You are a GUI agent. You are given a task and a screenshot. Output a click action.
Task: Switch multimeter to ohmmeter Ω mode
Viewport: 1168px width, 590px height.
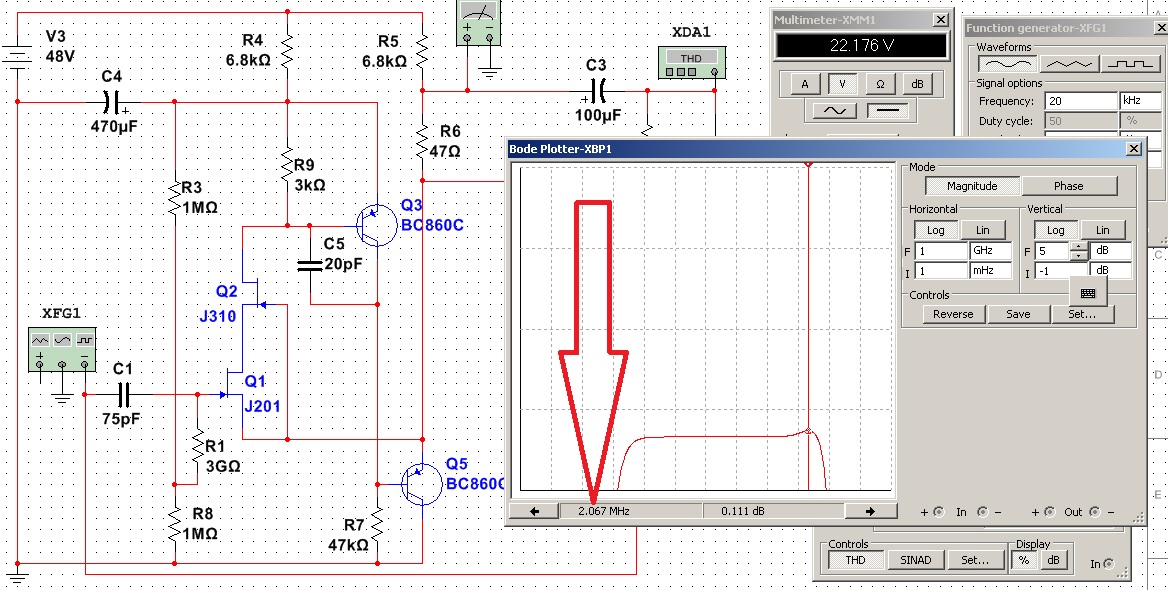(880, 84)
